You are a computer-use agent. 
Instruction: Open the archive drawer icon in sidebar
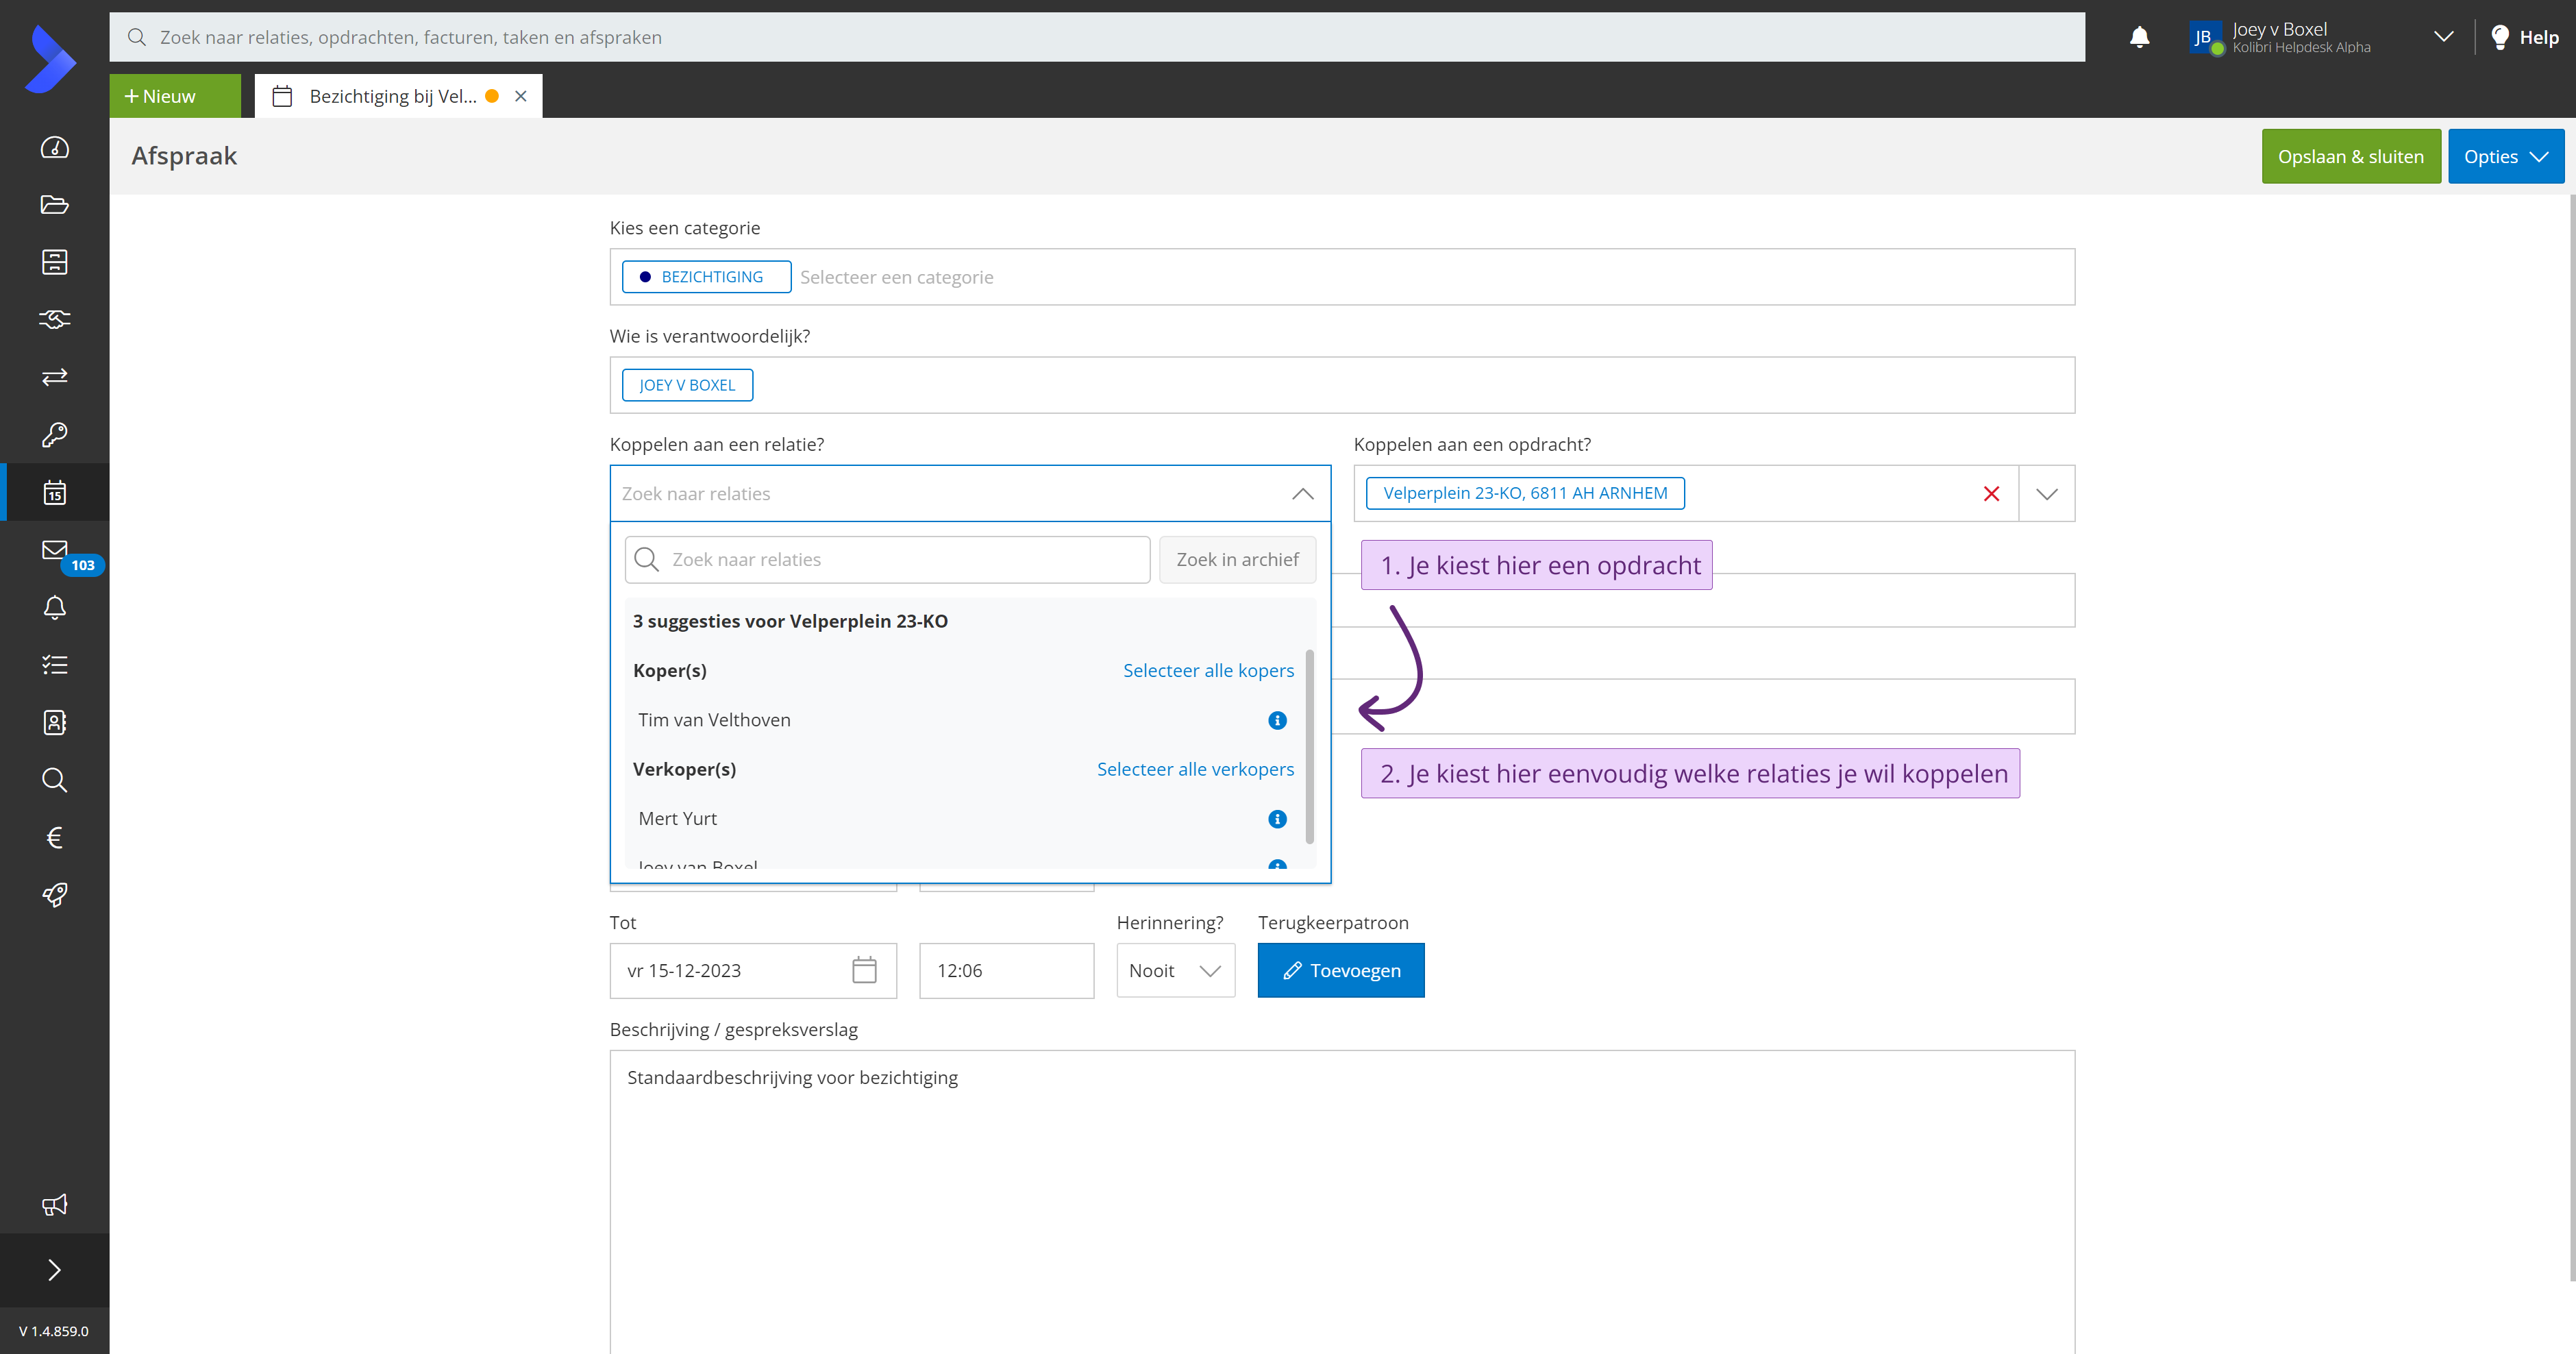tap(54, 262)
